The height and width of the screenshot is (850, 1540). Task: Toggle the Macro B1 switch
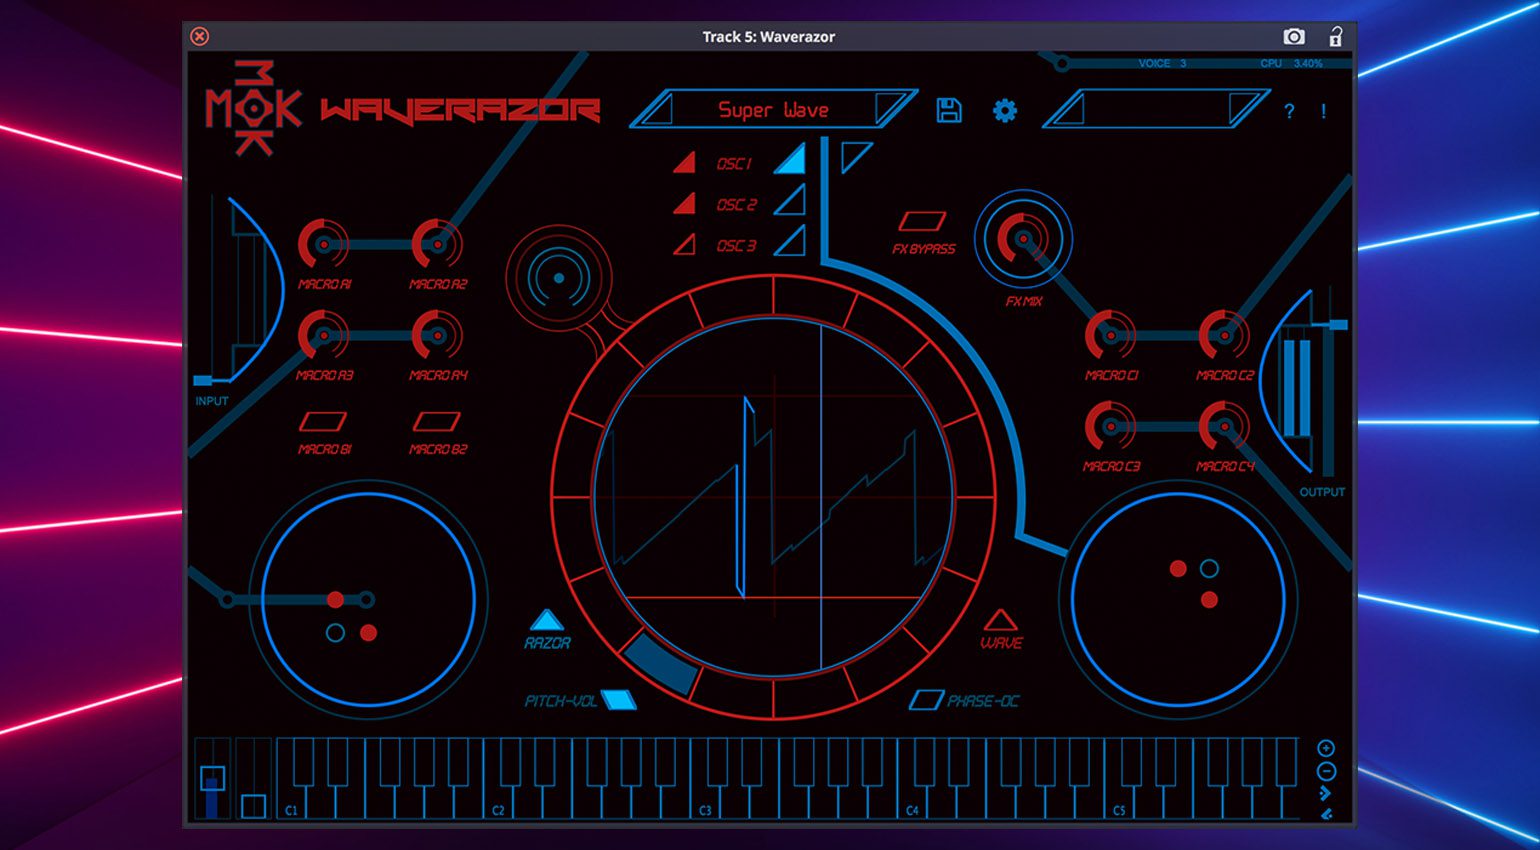(323, 422)
